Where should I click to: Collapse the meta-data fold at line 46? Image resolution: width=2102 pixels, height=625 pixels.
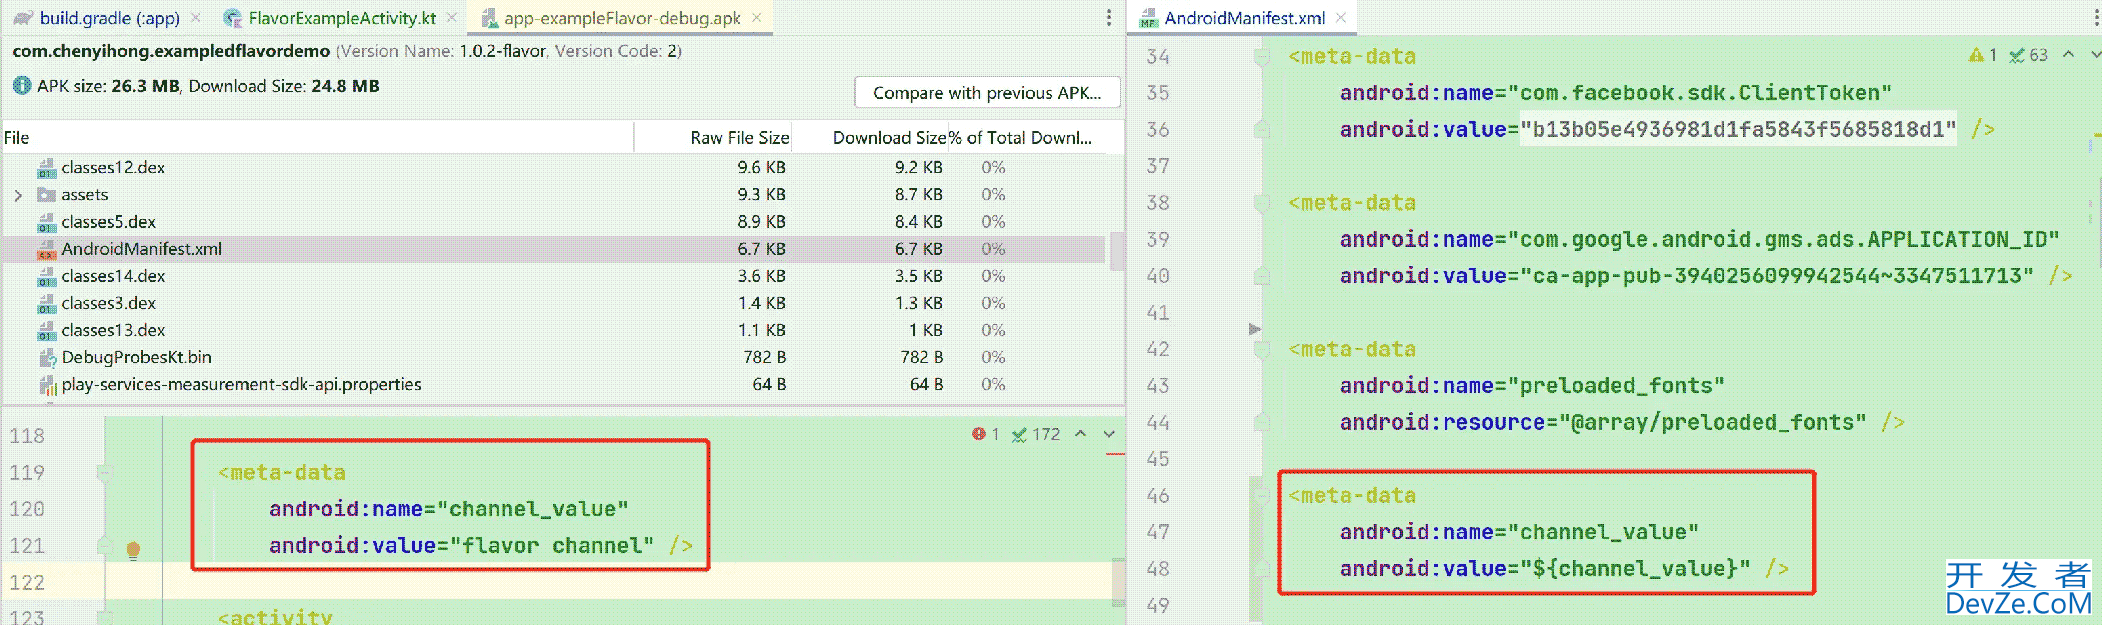(x=1262, y=496)
